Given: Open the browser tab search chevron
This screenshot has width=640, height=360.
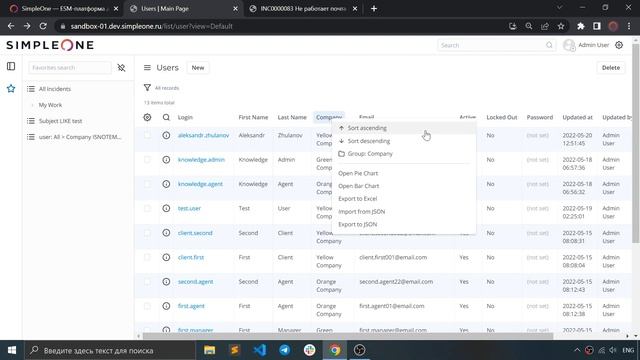Looking at the screenshot, I should (560, 8).
